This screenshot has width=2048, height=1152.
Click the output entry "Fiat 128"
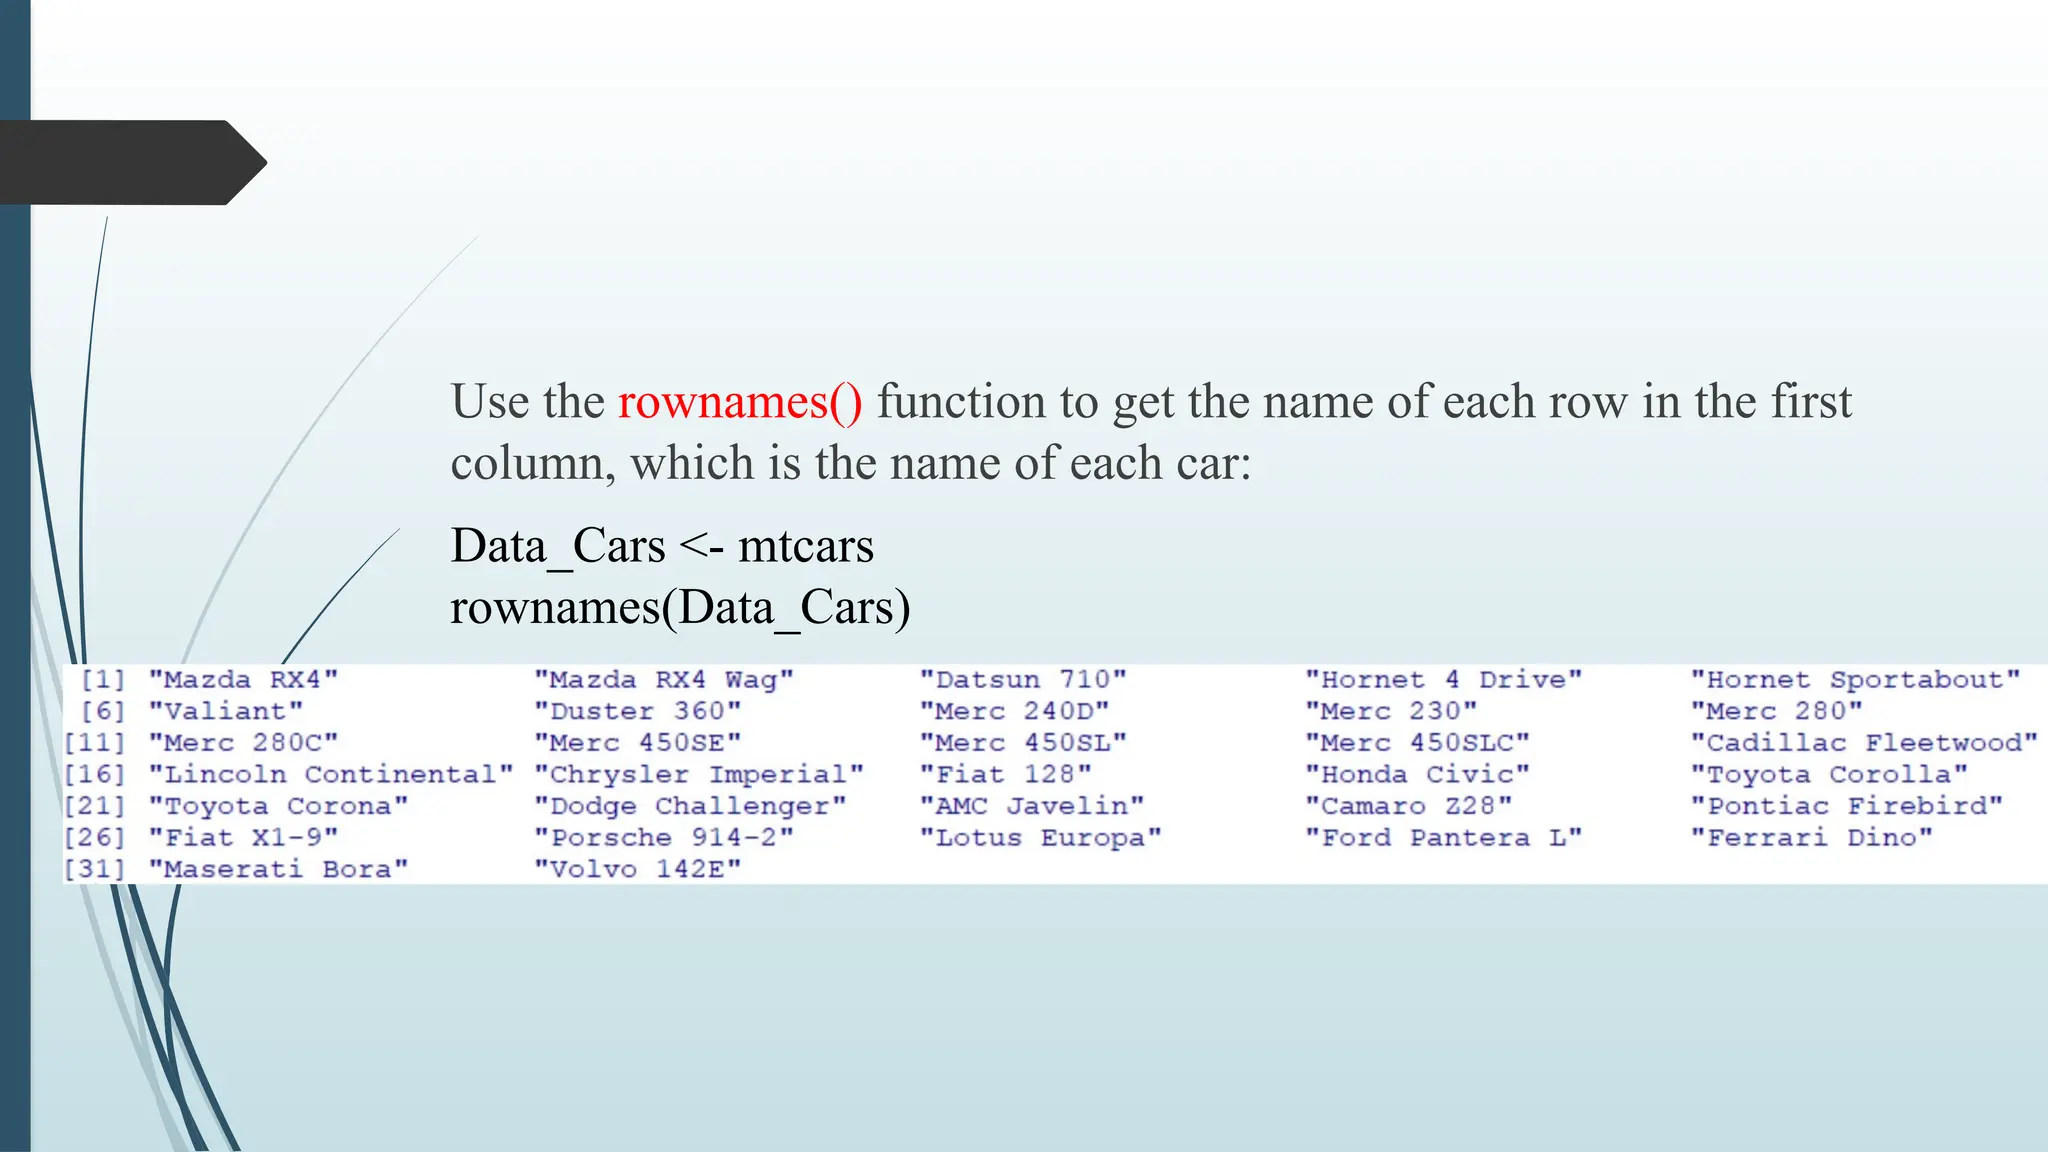pos(1006,775)
